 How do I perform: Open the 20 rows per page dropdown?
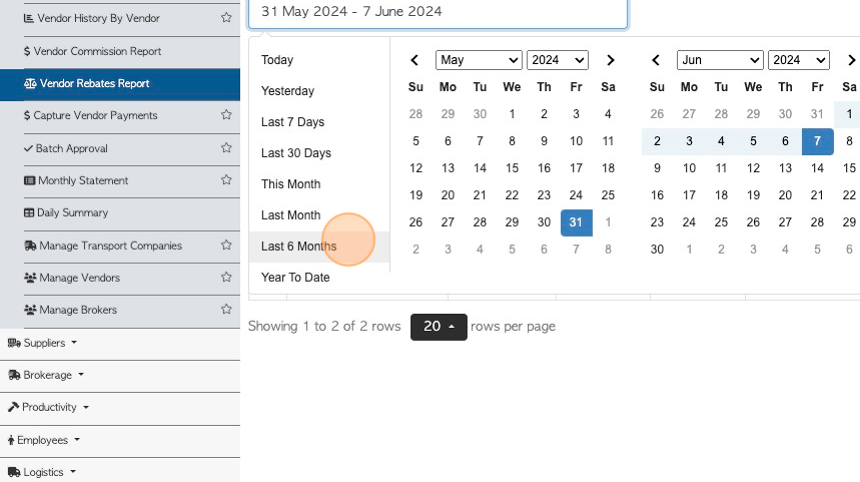[439, 327]
